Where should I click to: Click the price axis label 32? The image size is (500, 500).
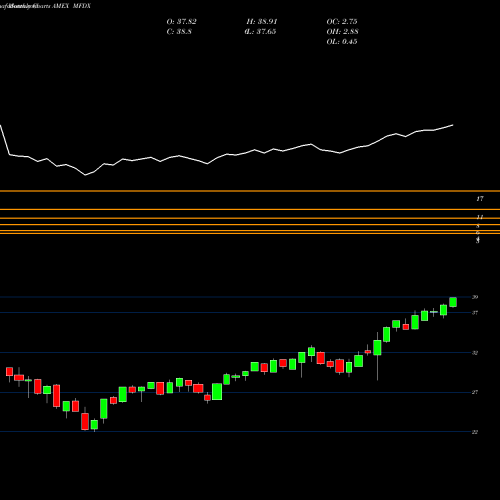coord(475,353)
